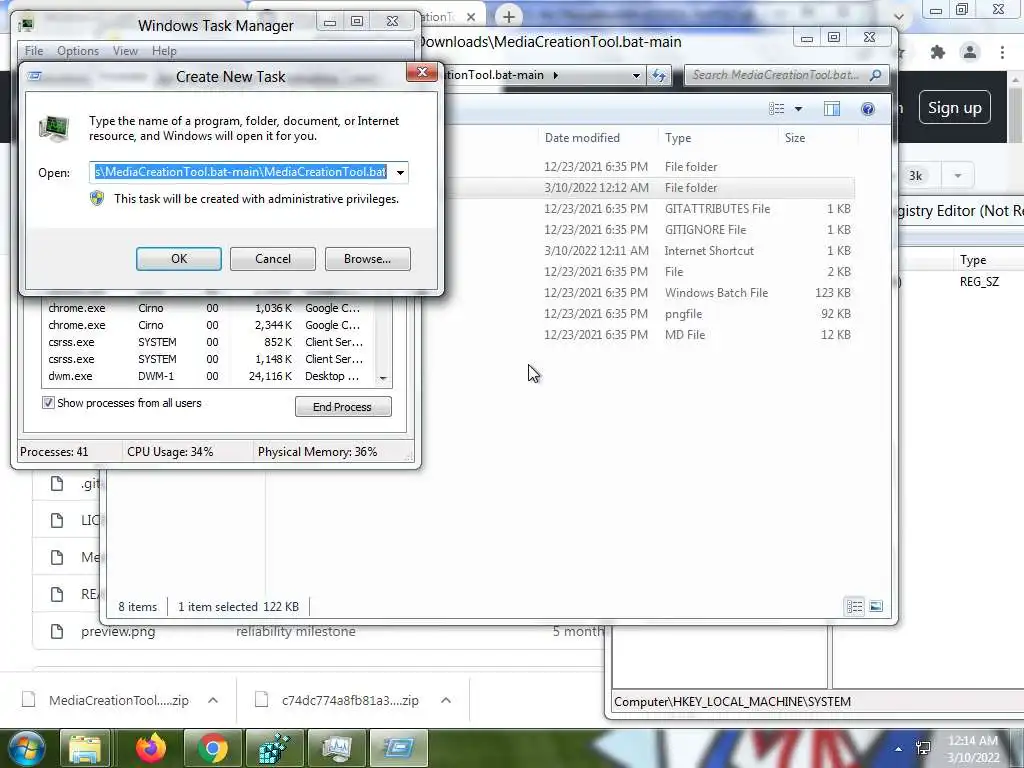Switch to Registry Editor taskbar icon
Image resolution: width=1024 pixels, height=768 pixels.
[274, 748]
